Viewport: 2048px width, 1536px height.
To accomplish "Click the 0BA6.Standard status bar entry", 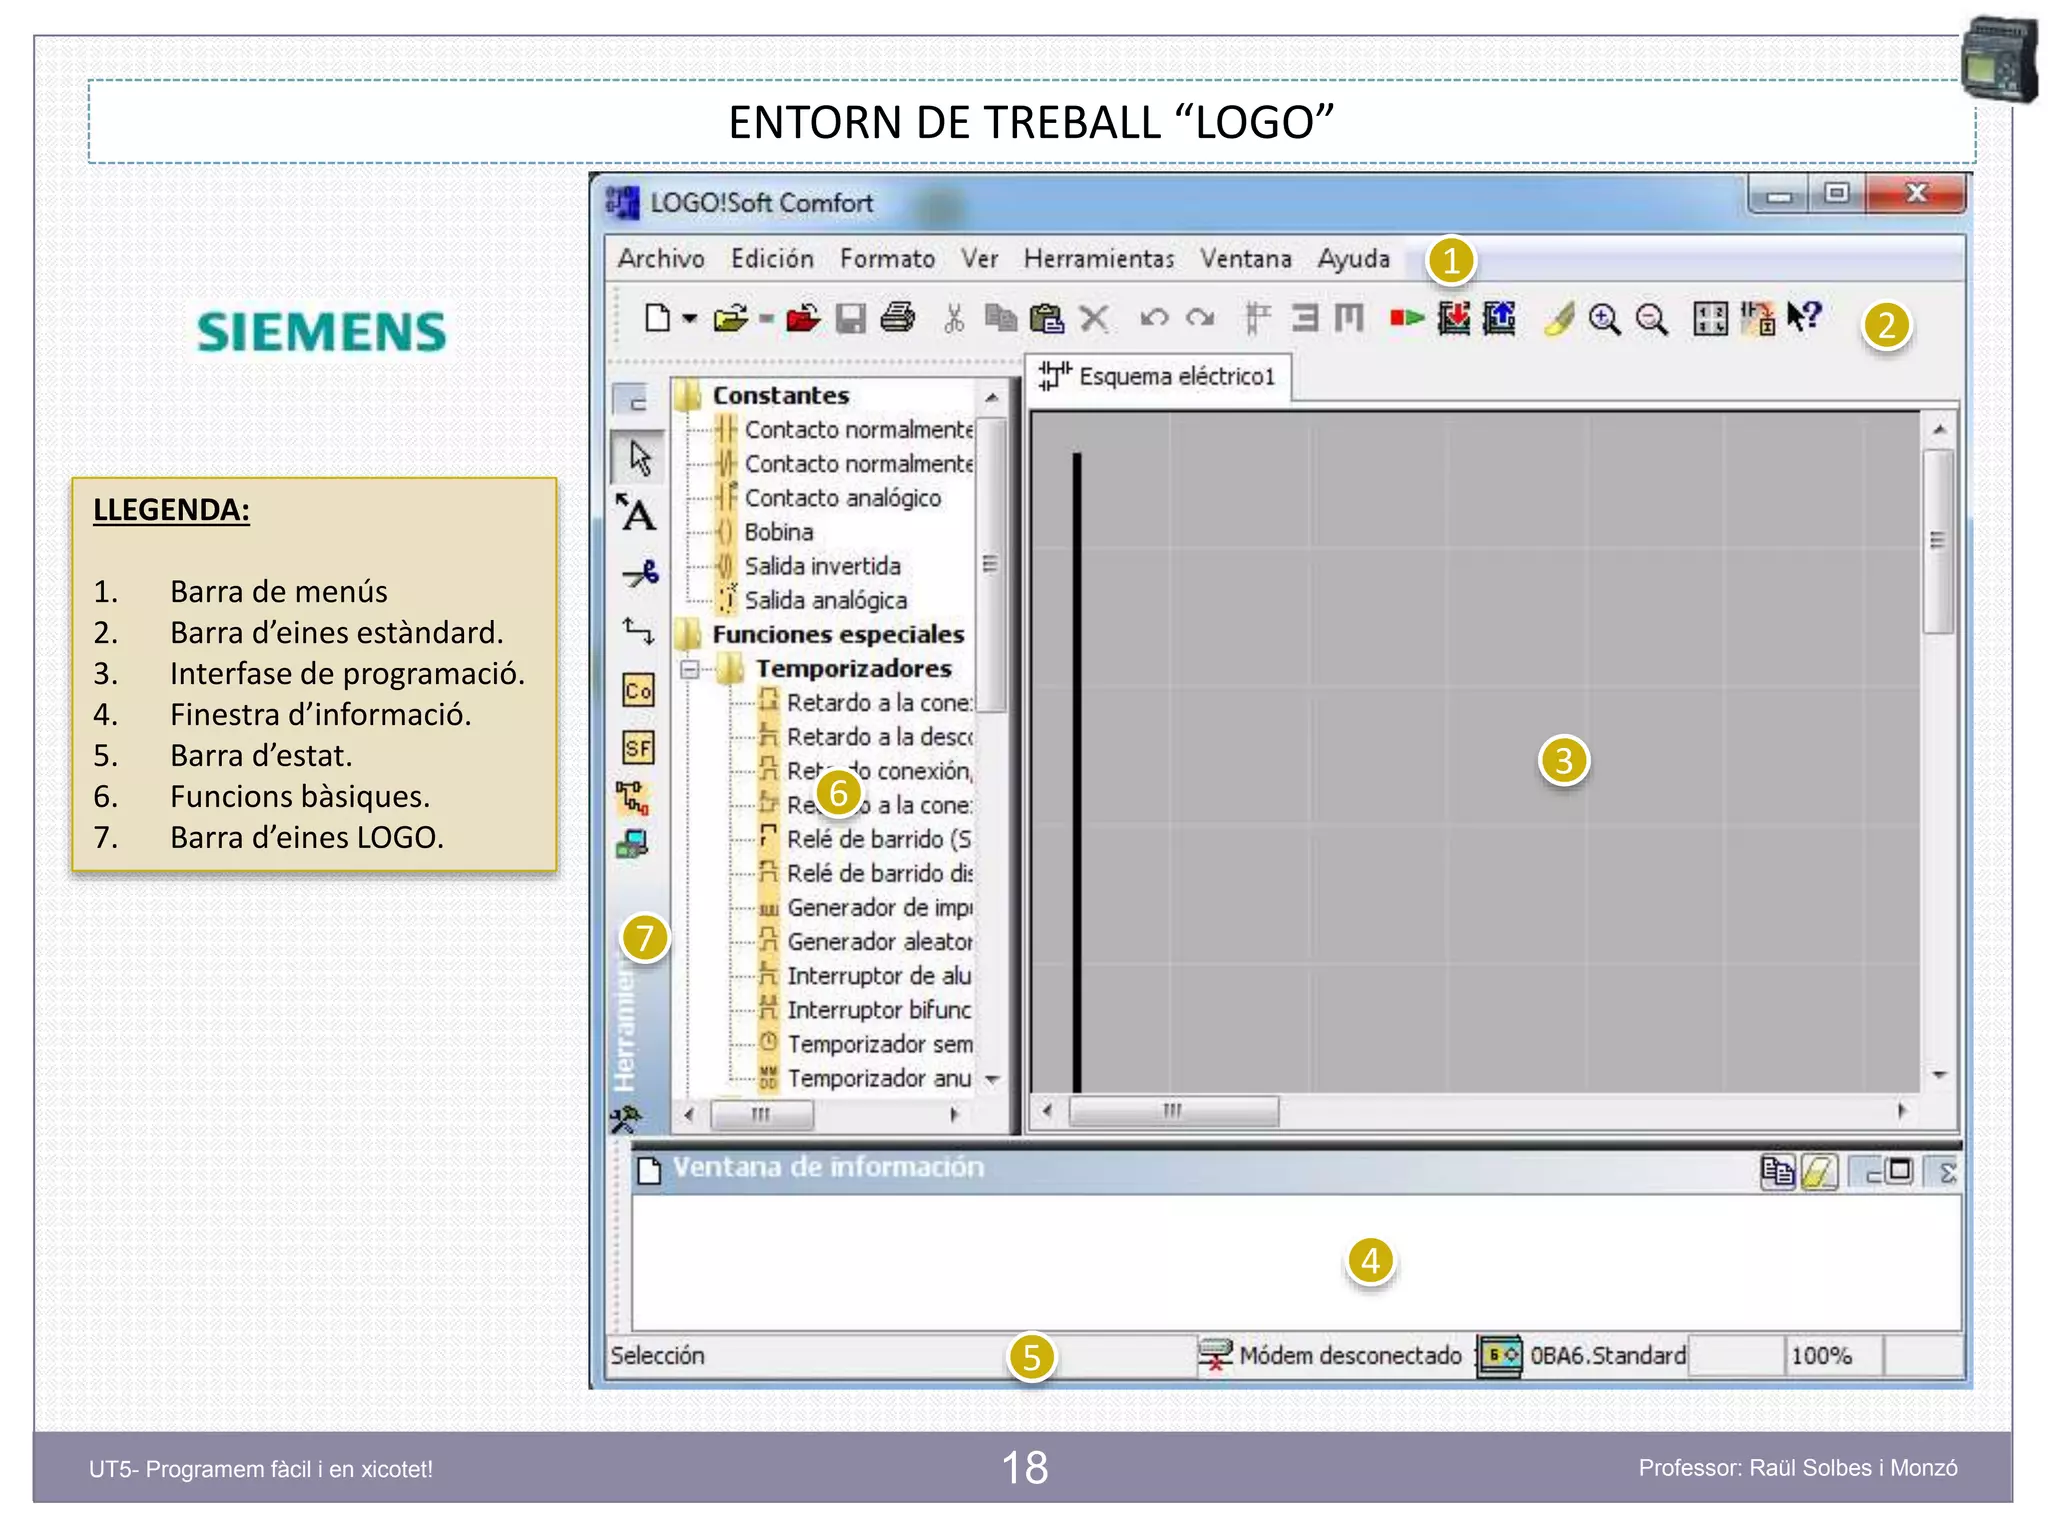I will (x=1582, y=1356).
